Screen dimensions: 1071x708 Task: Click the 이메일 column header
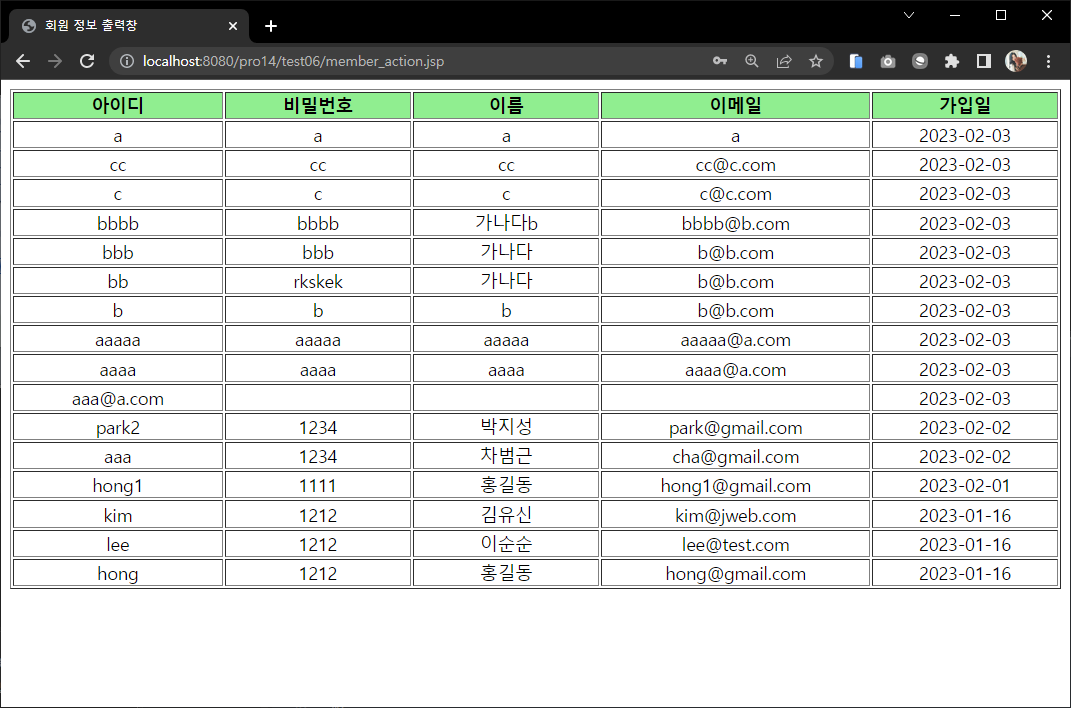tap(736, 106)
